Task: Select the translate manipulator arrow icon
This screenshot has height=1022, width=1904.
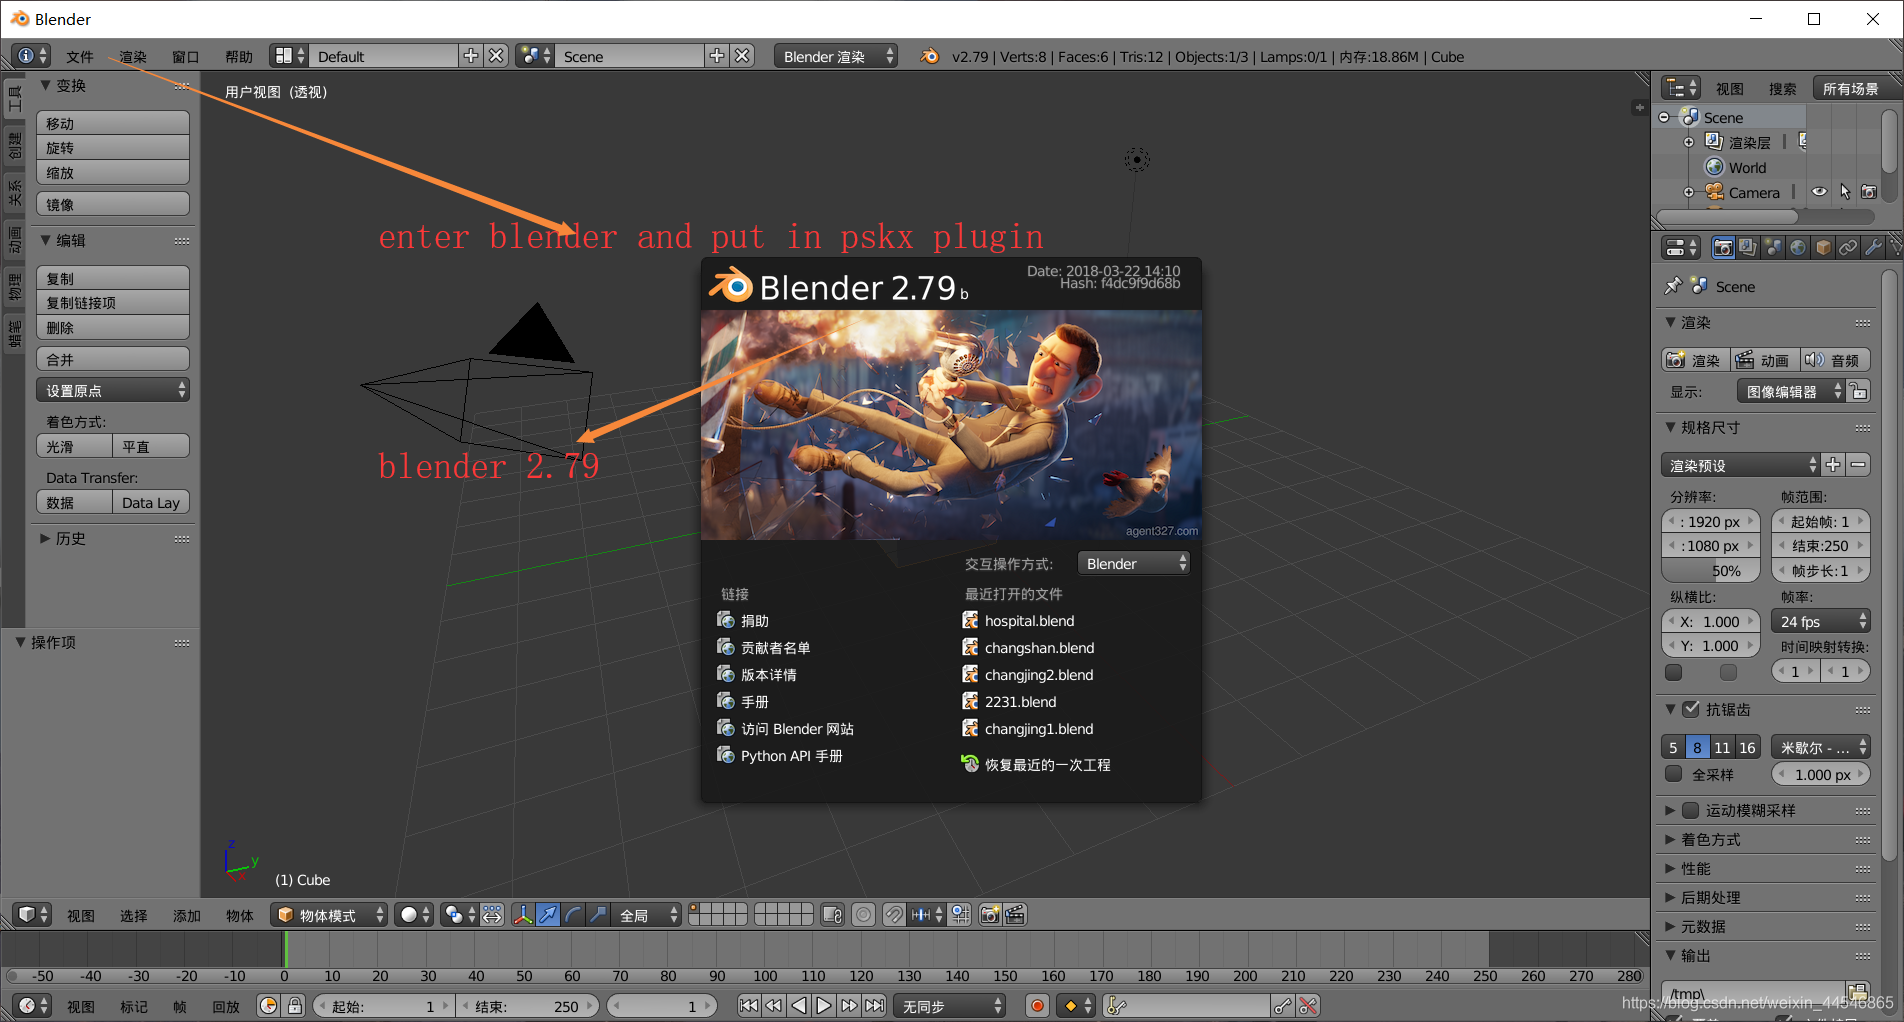Action: pyautogui.click(x=548, y=915)
